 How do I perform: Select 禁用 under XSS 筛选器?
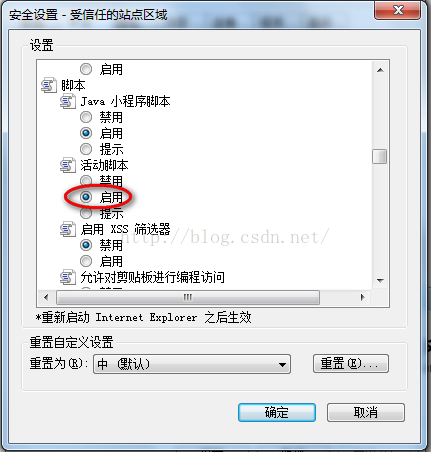(x=86, y=245)
